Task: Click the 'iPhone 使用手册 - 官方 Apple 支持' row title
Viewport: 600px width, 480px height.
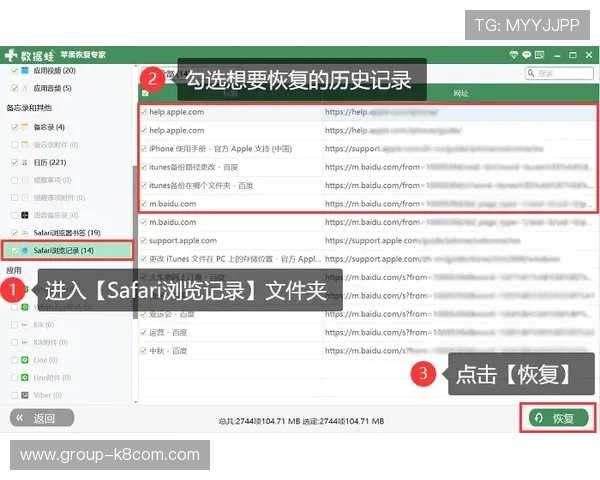Action: 220,149
